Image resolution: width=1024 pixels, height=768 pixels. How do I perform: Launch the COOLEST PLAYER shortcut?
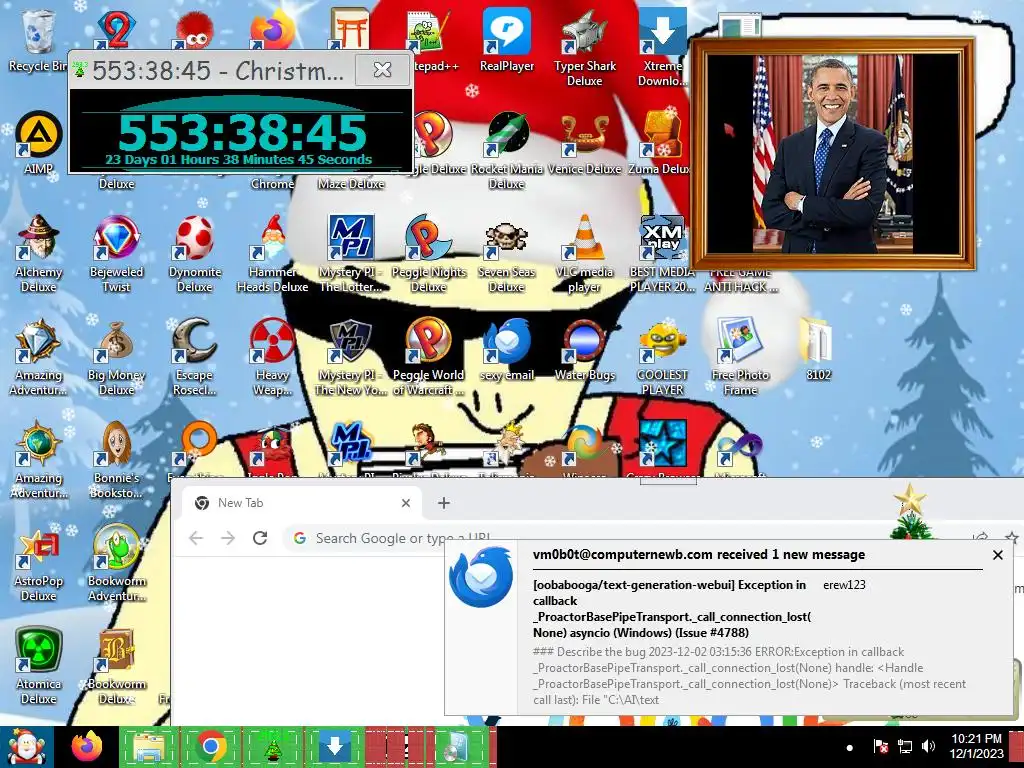(x=662, y=357)
